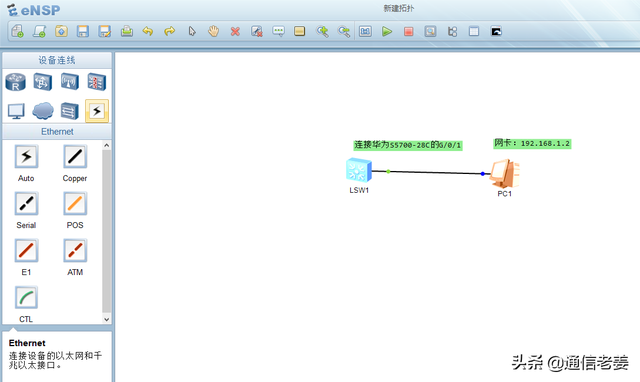Click the yellow rectangle palette icon
The image size is (640, 382).
click(x=300, y=31)
